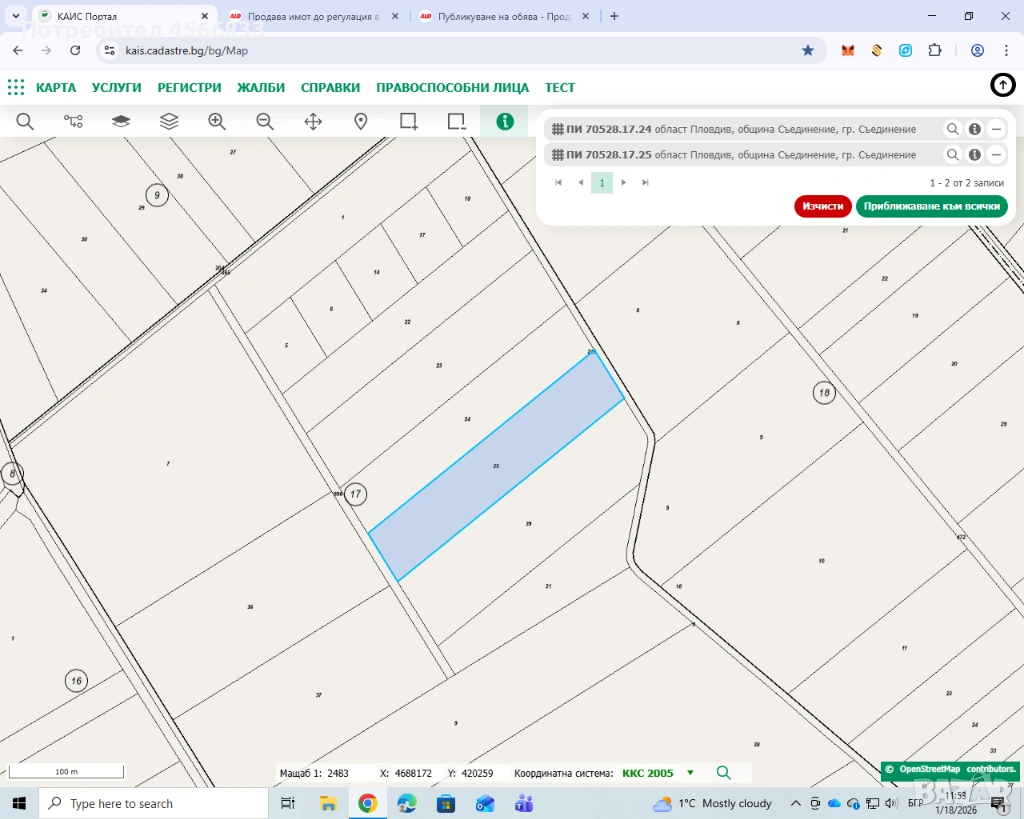
Task: Open the stacked layers panel icon
Action: (169, 121)
